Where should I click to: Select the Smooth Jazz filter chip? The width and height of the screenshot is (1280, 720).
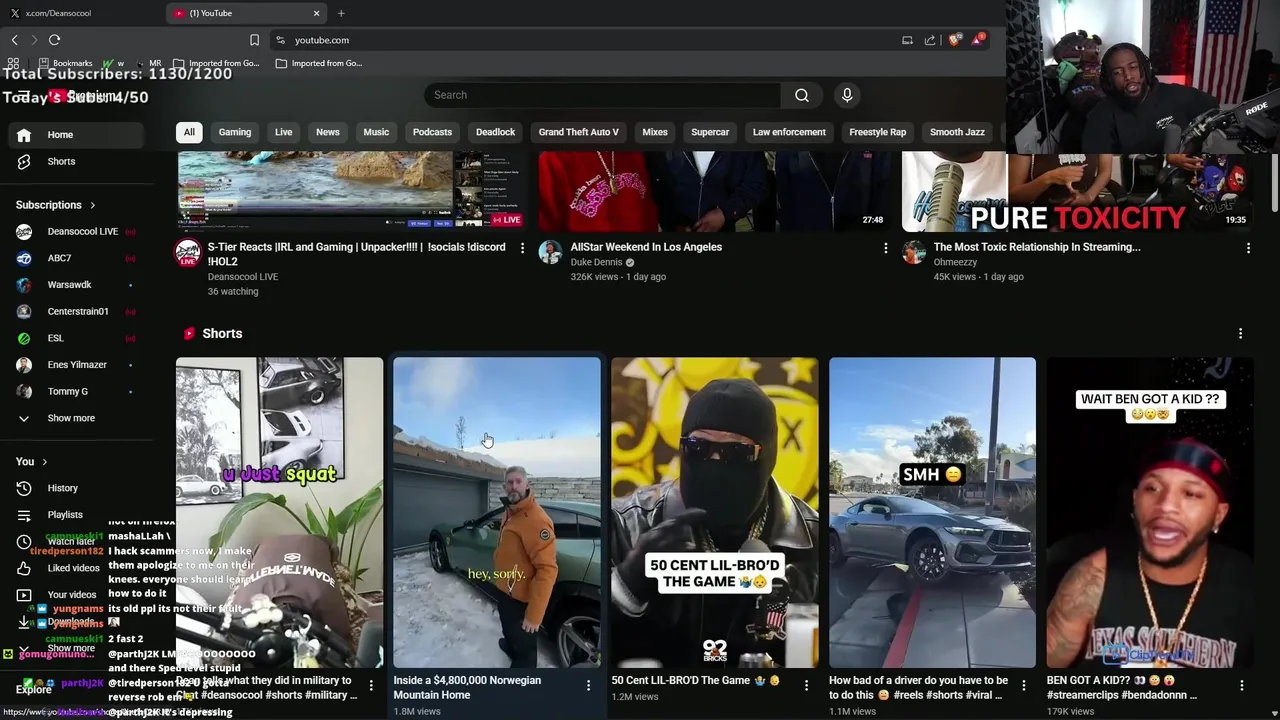(957, 132)
